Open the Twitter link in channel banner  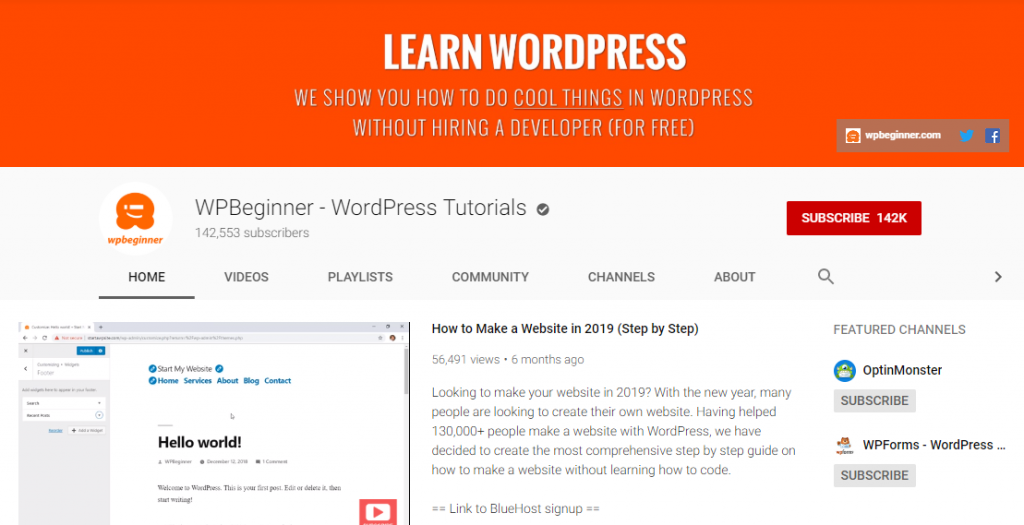967,136
